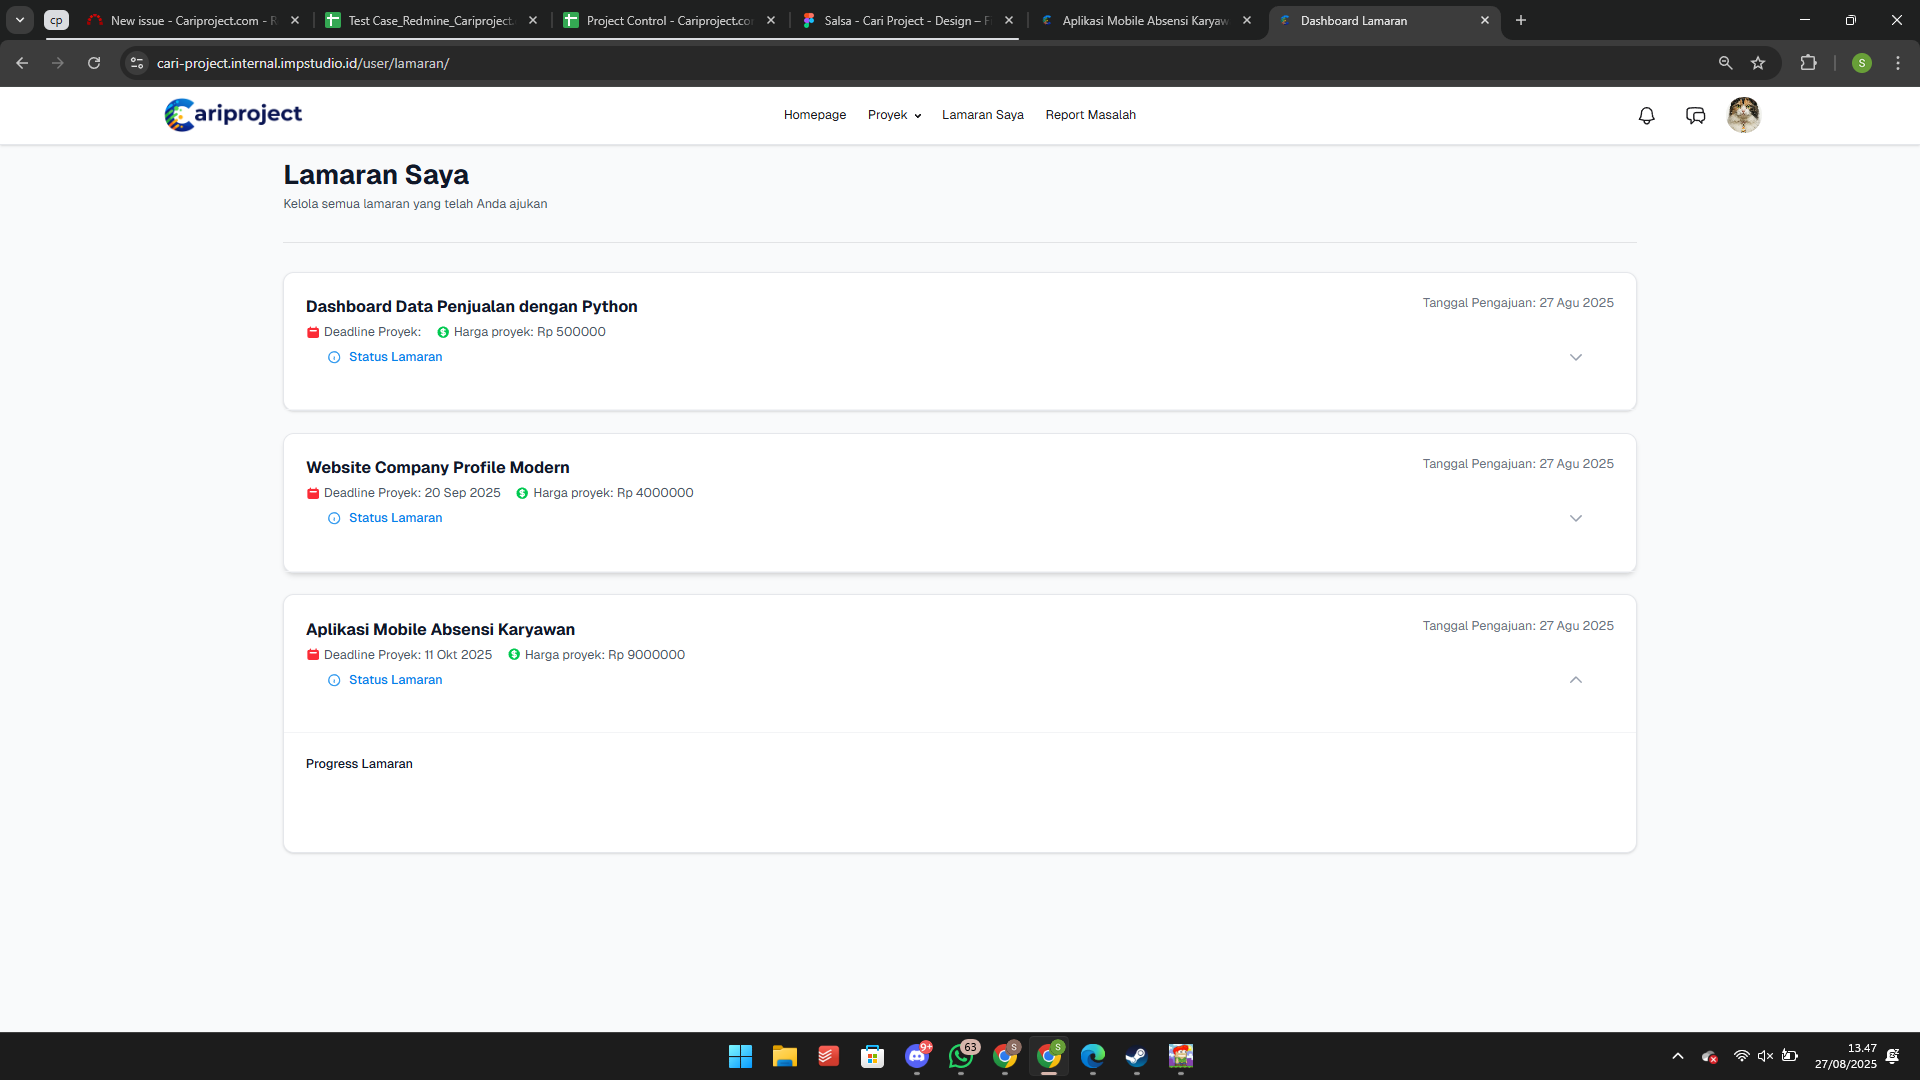The image size is (1920, 1080).
Task: Click the Cariproject logo
Action: pyautogui.click(x=233, y=114)
